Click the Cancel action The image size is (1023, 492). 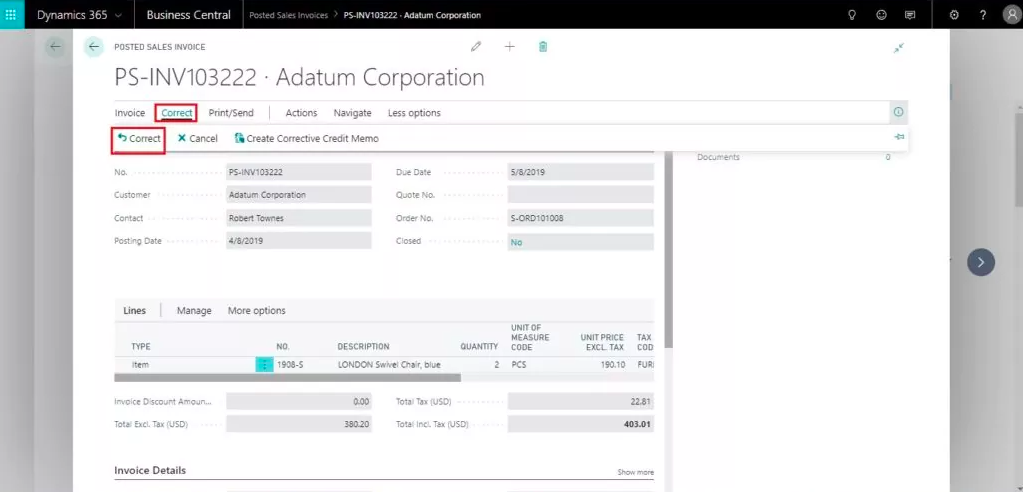pos(198,138)
